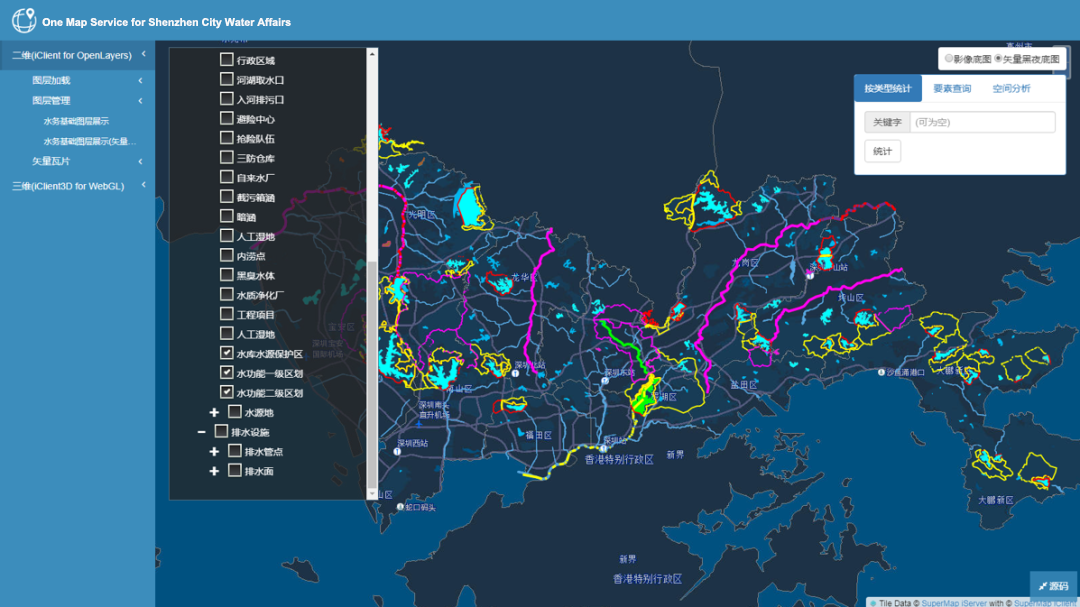
Task: Click the 沙鱼涌港口 port marker on the map
Action: coord(881,372)
